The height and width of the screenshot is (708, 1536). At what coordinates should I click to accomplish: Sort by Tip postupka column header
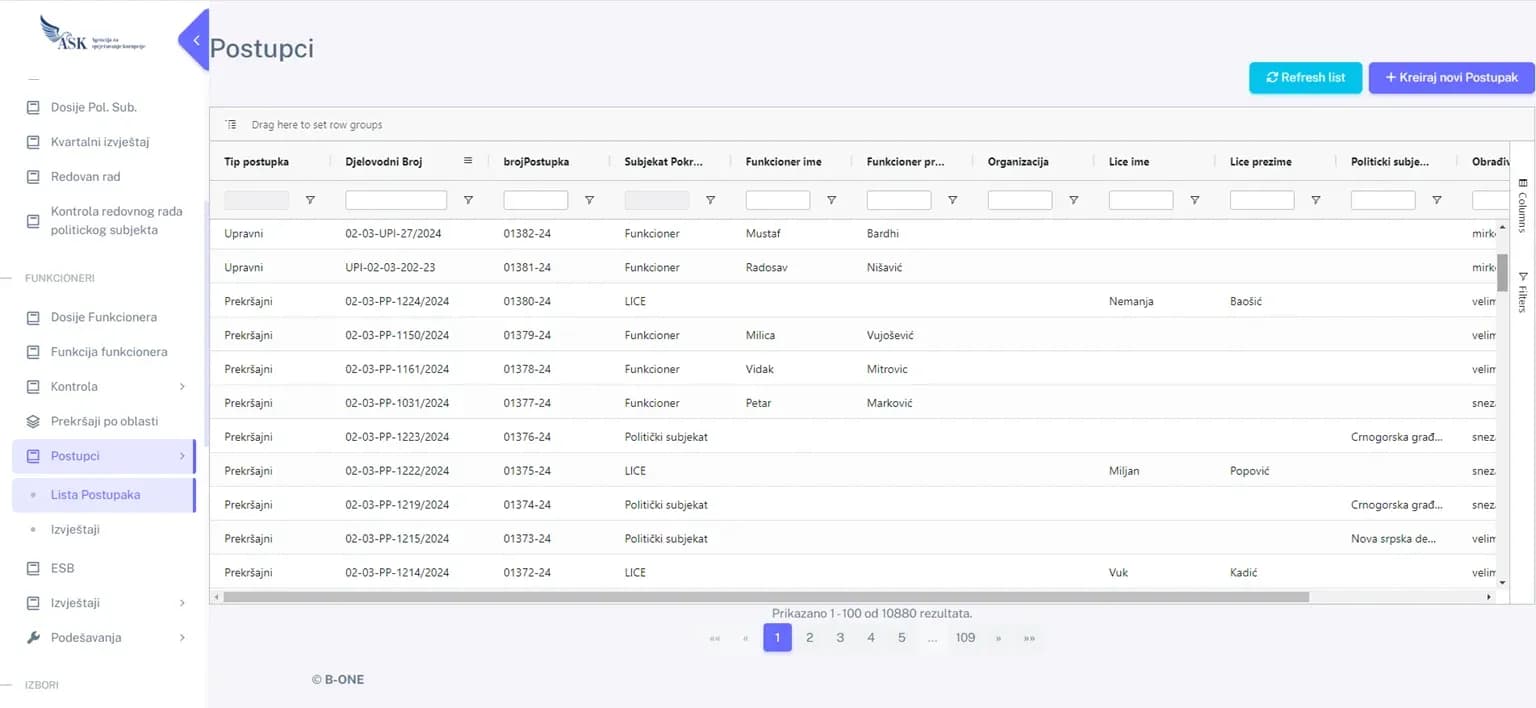coord(257,161)
